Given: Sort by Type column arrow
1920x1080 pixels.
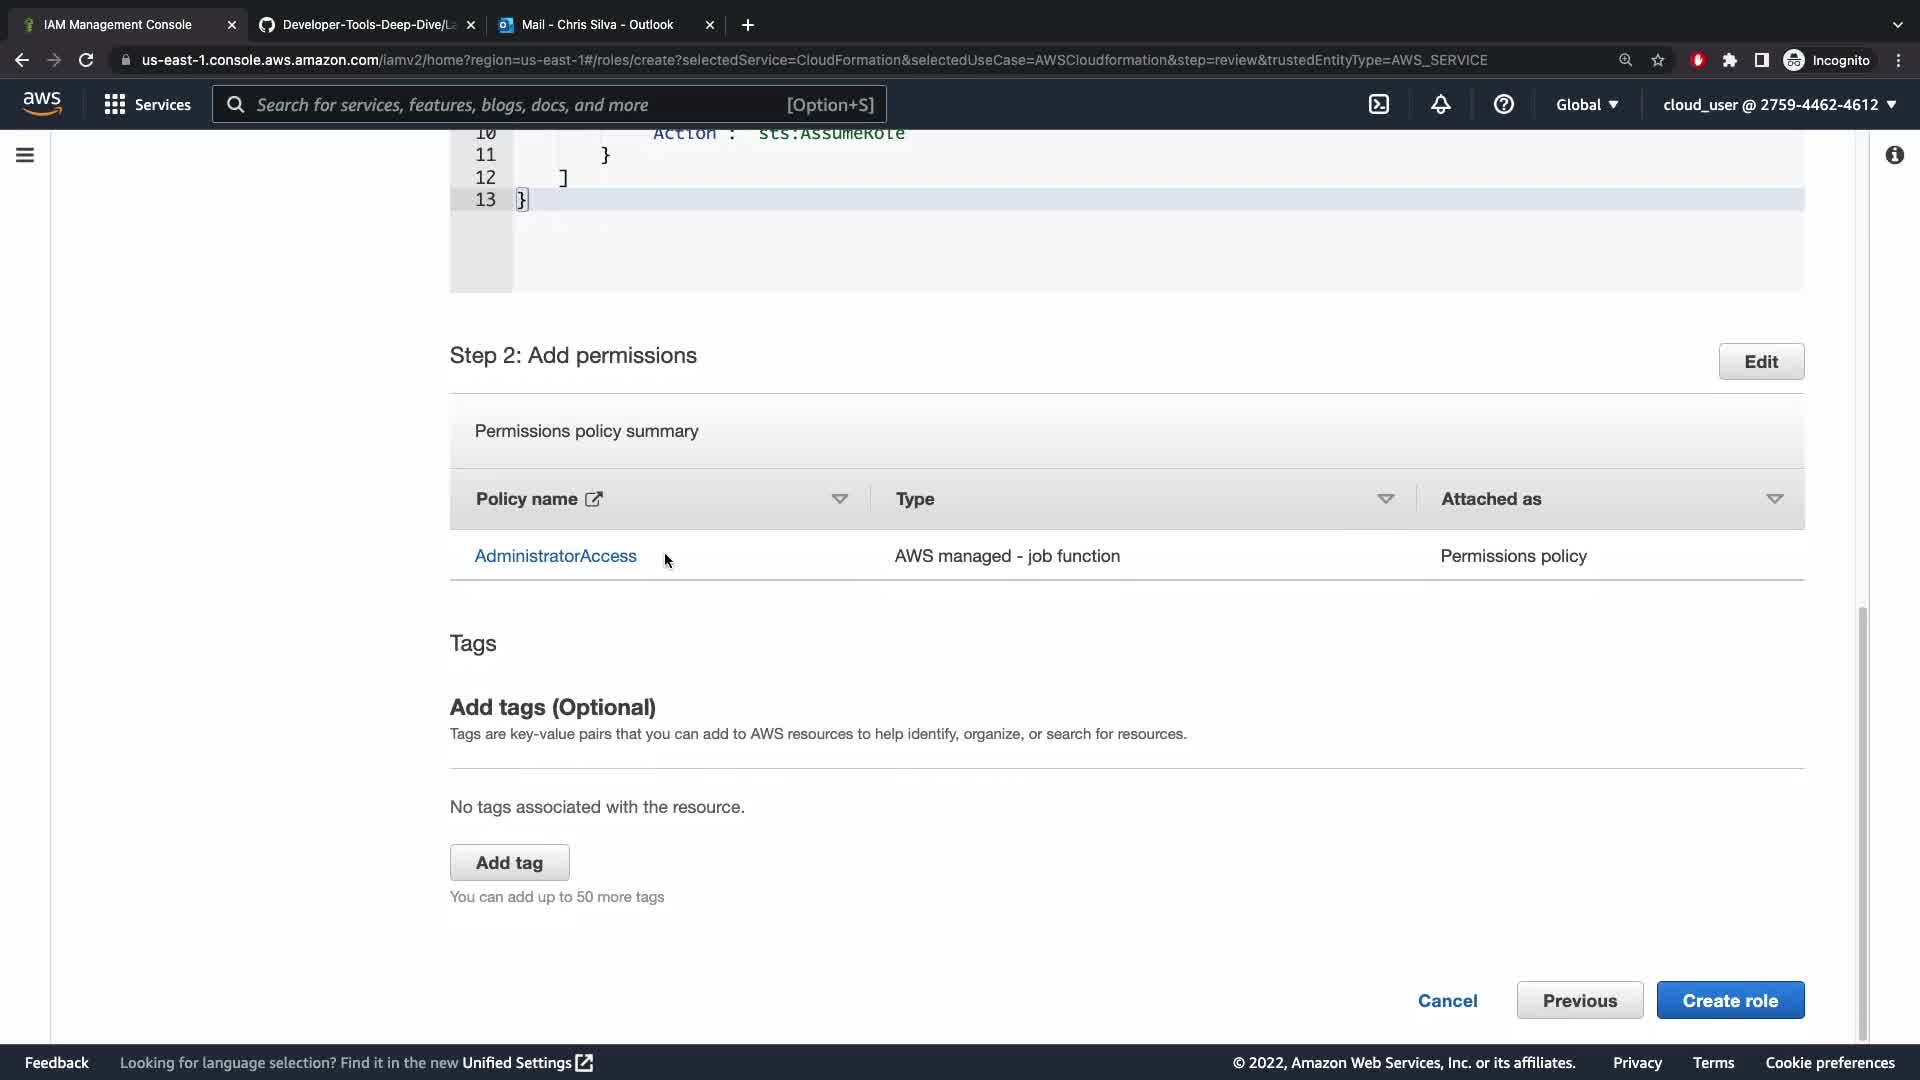Looking at the screenshot, I should pos(1385,499).
